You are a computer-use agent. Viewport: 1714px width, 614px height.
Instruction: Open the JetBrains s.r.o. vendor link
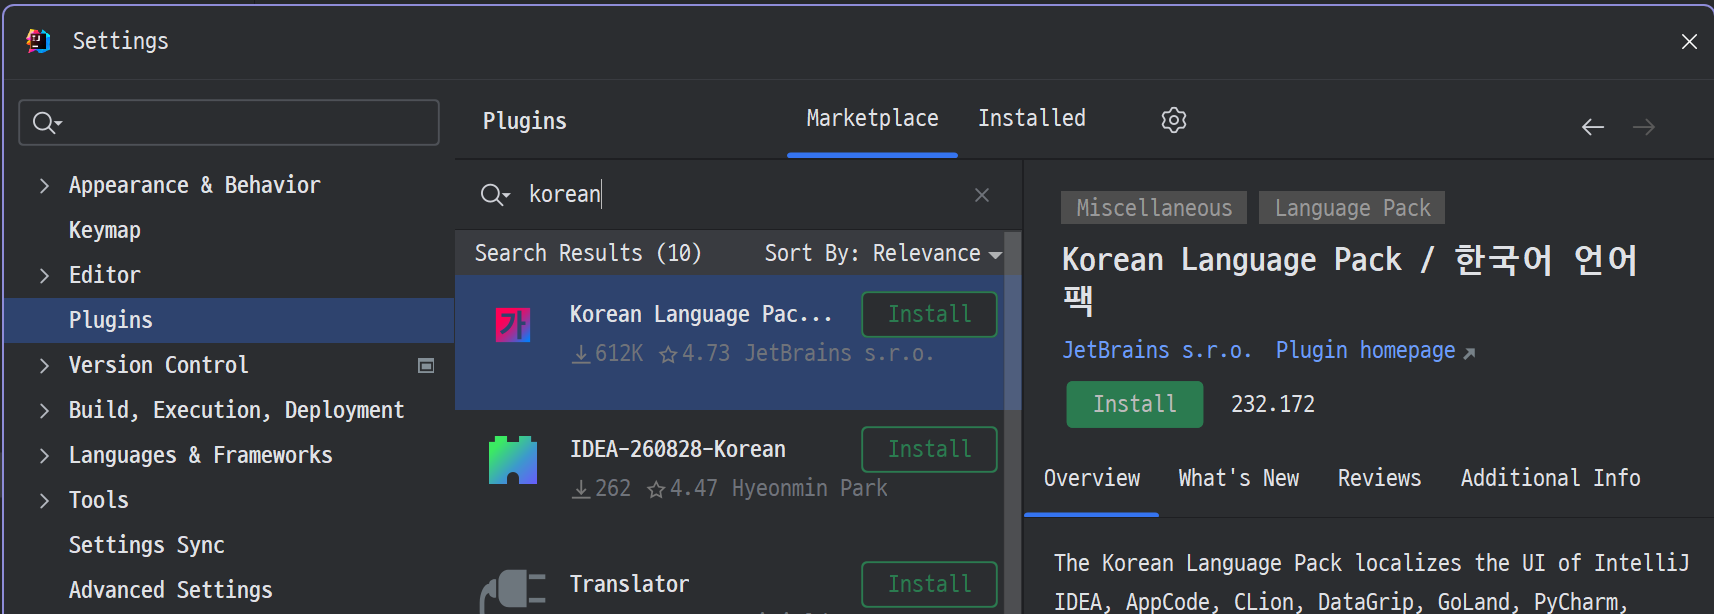(1156, 351)
